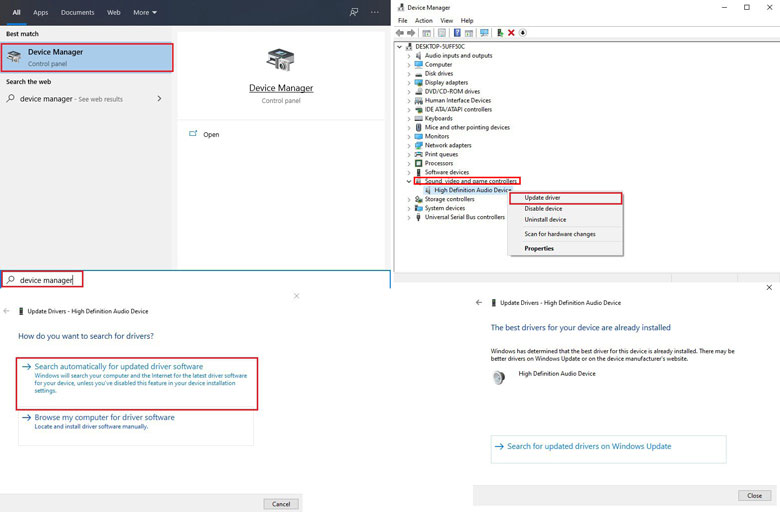
Task: Select the Storage controllers tree item
Action: pos(450,199)
